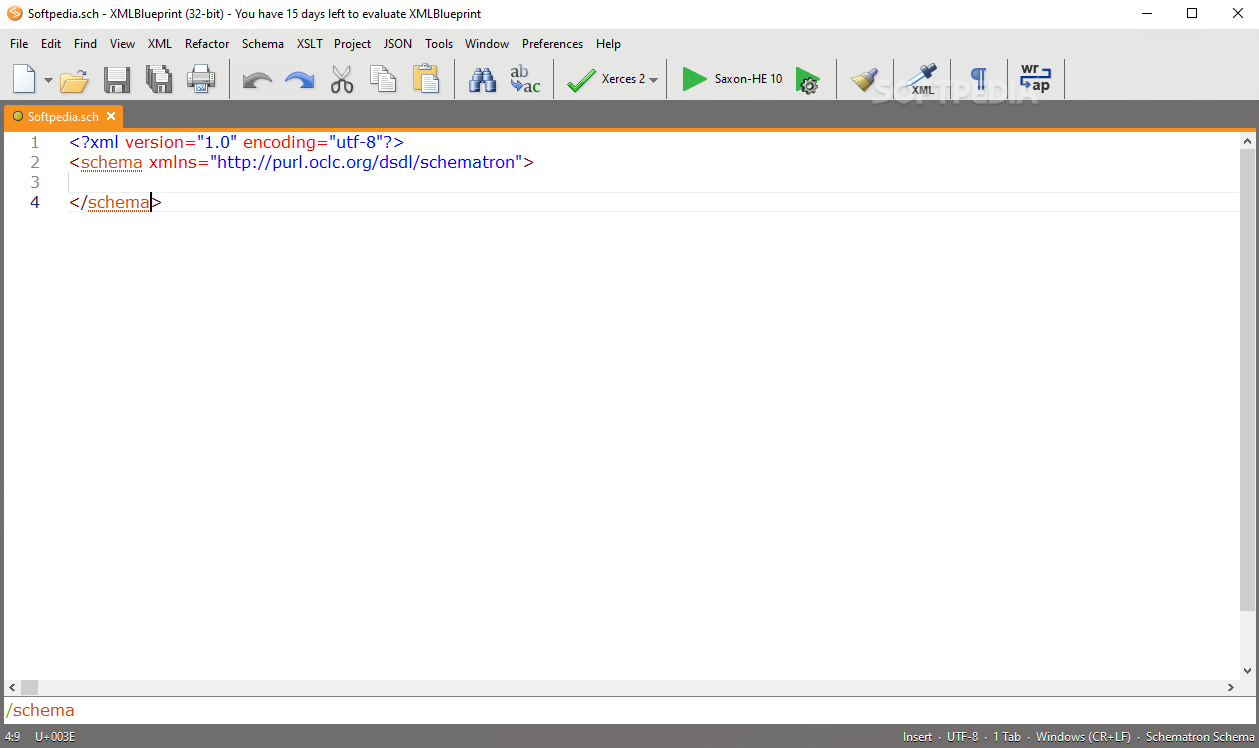Screen dimensions: 1259x748
Task: Open Find with the binoculars icon
Action: 483,80
